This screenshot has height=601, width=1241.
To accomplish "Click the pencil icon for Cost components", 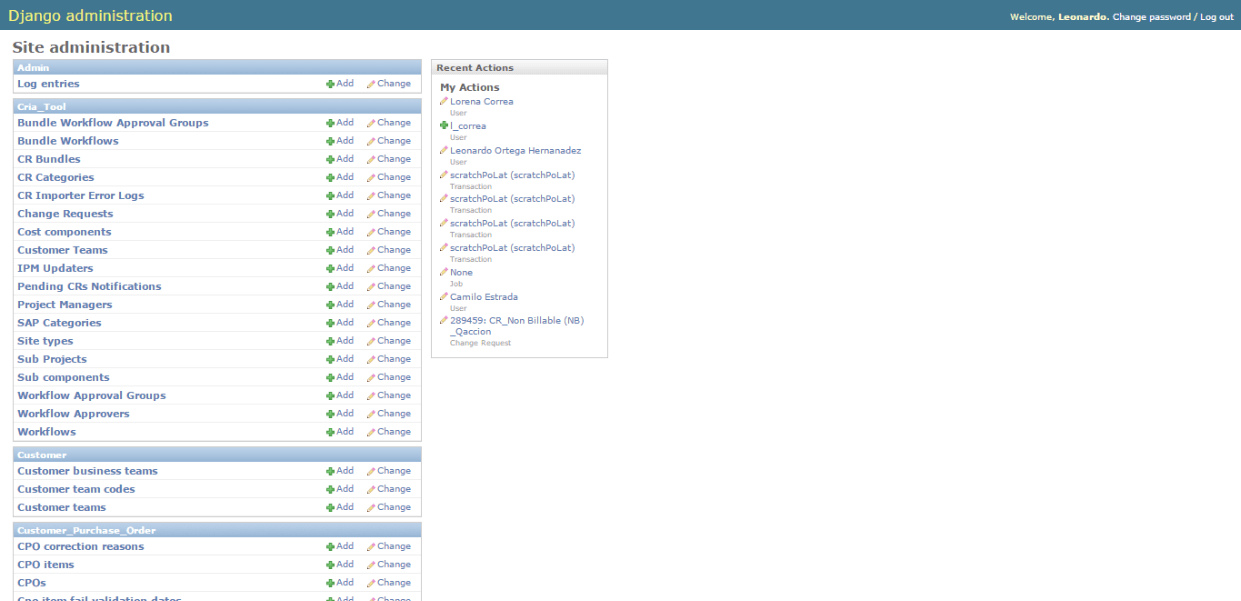I will point(371,232).
